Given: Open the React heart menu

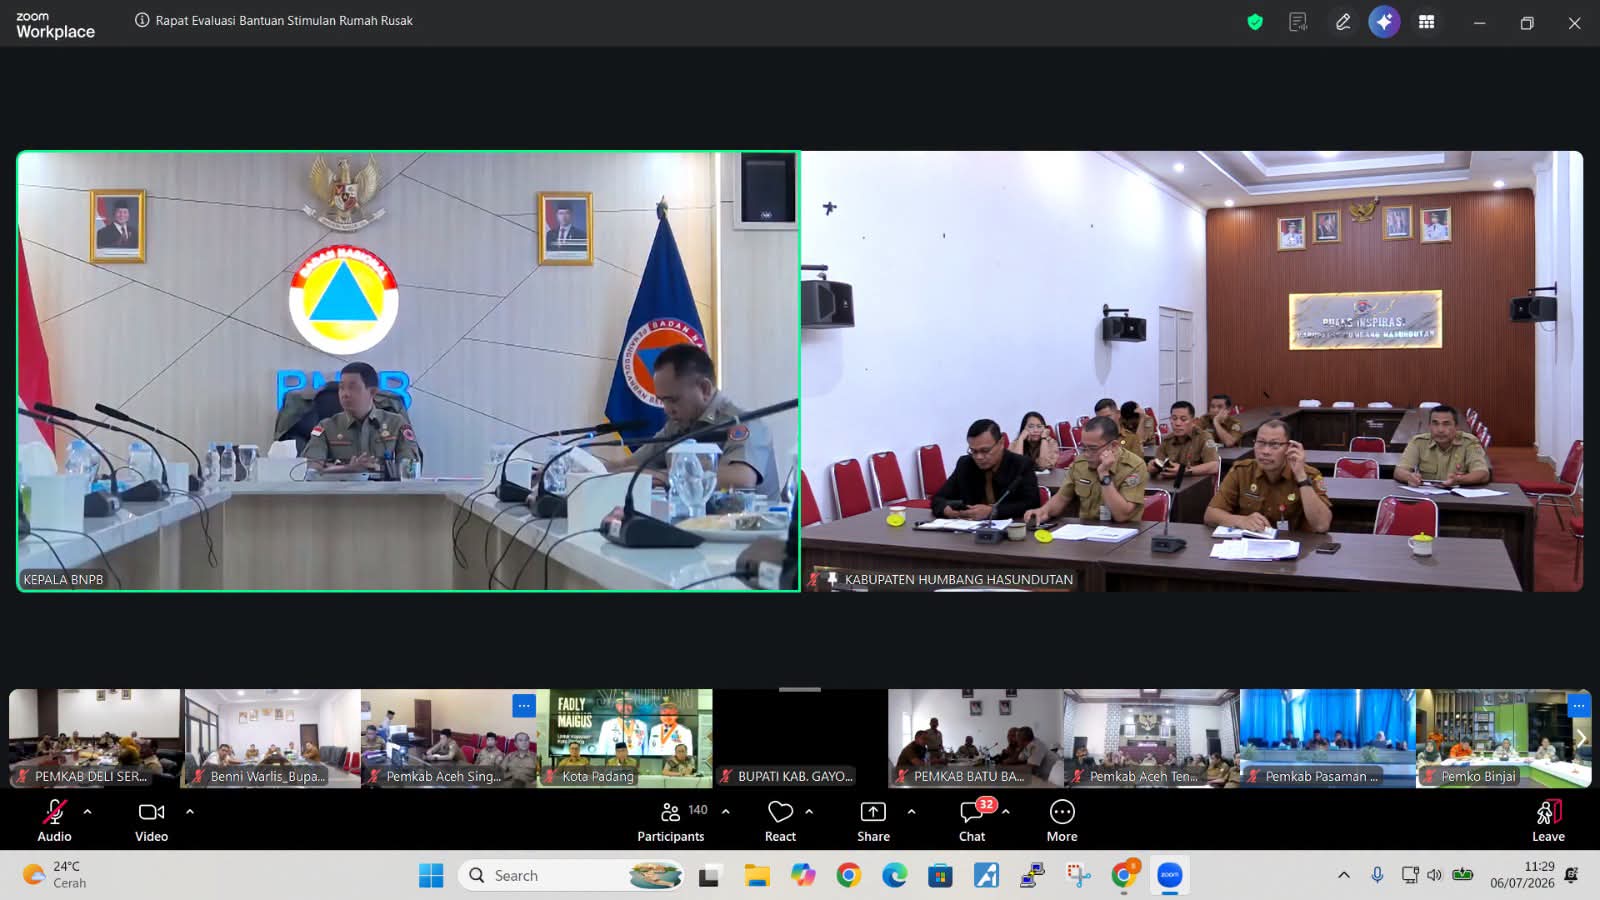Looking at the screenshot, I should (780, 821).
